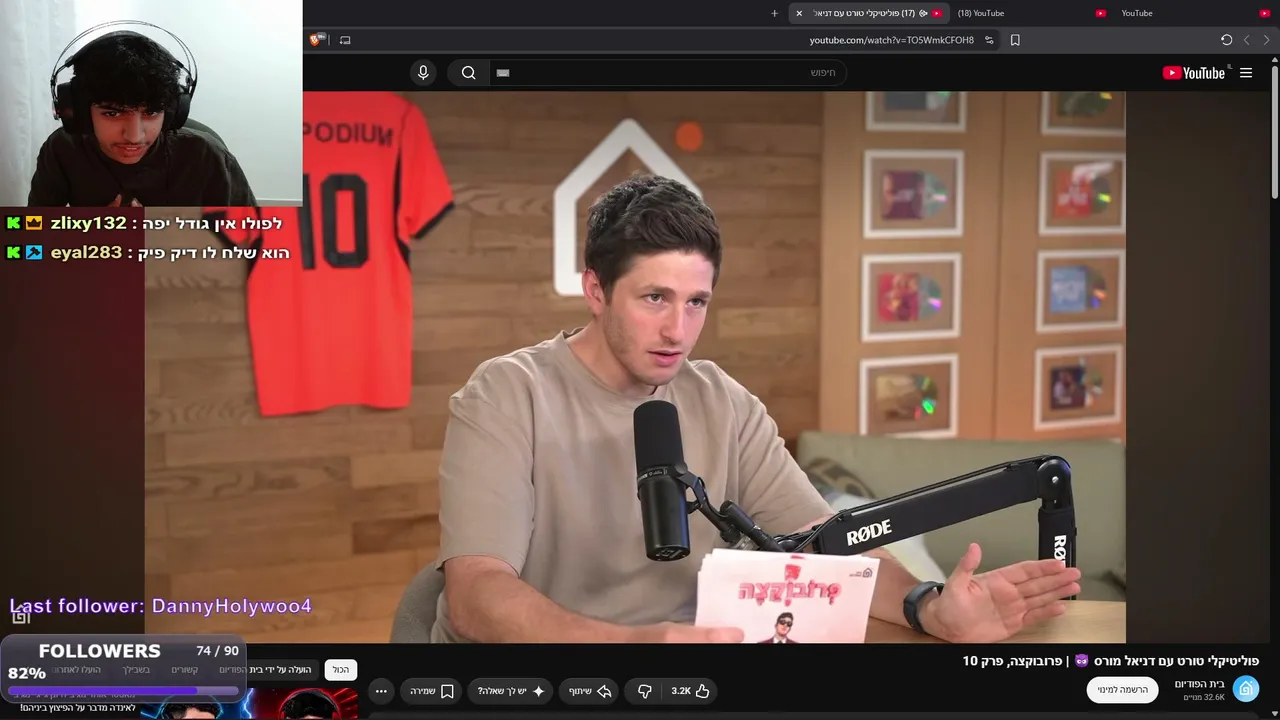1280x720 pixels.
Task: Open more actions three-dot menu
Action: [381, 691]
